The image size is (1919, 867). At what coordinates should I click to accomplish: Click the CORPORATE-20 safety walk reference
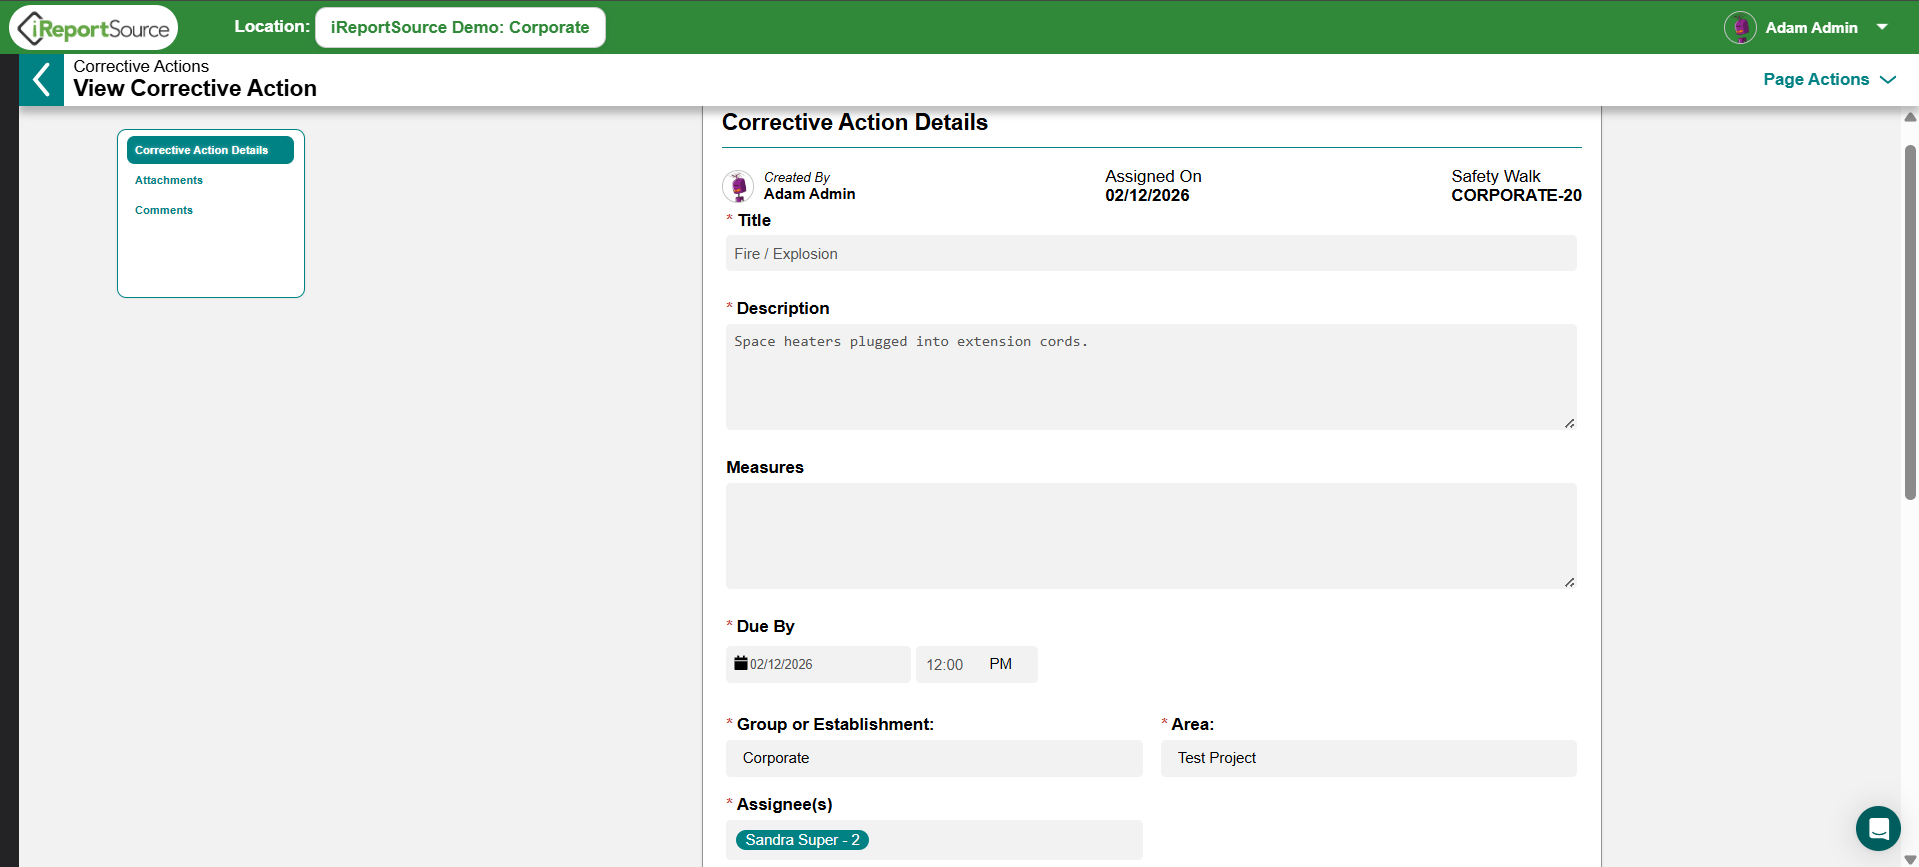[x=1516, y=195]
